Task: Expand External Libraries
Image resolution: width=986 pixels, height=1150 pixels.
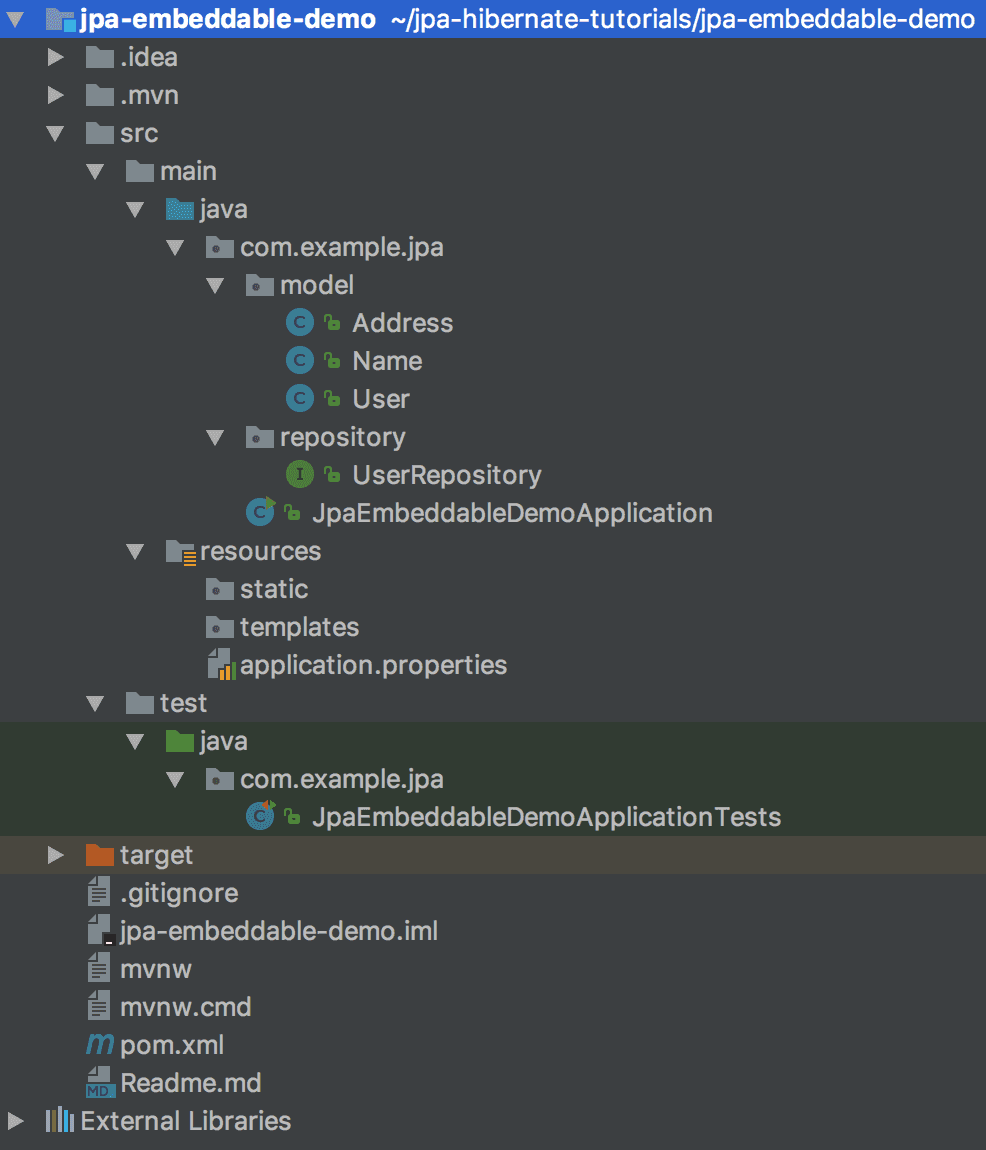Action: point(14,1120)
